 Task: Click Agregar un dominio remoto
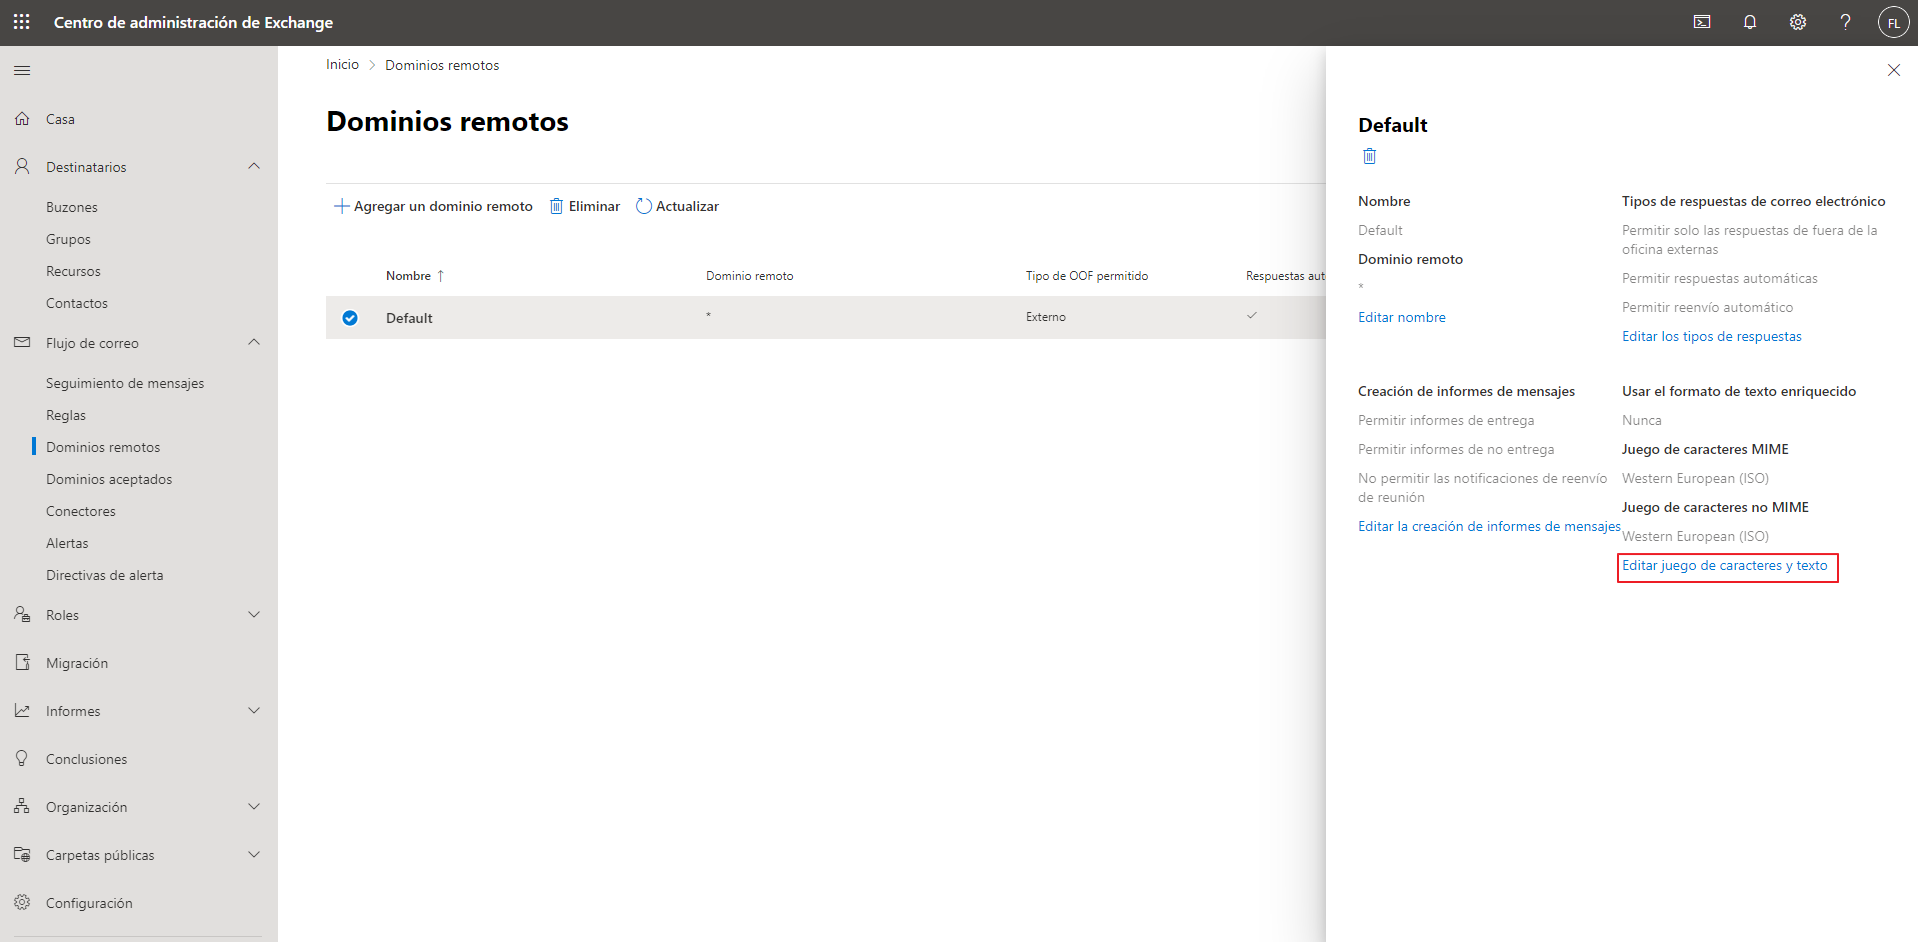[x=433, y=206]
